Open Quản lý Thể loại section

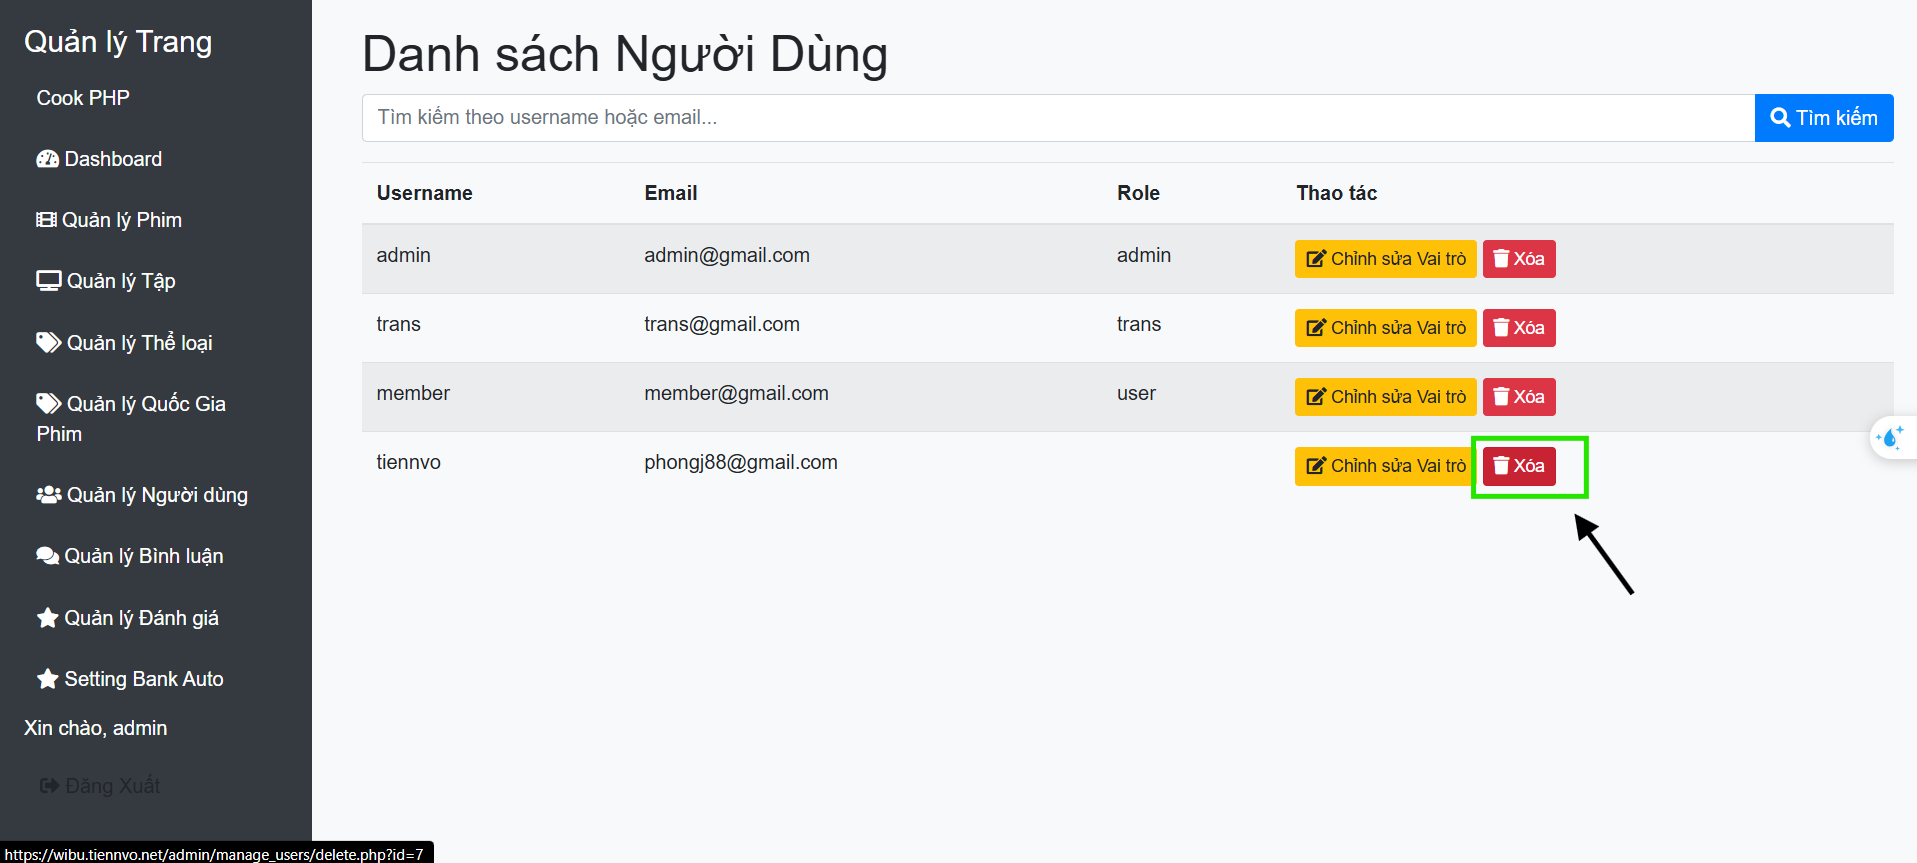125,343
